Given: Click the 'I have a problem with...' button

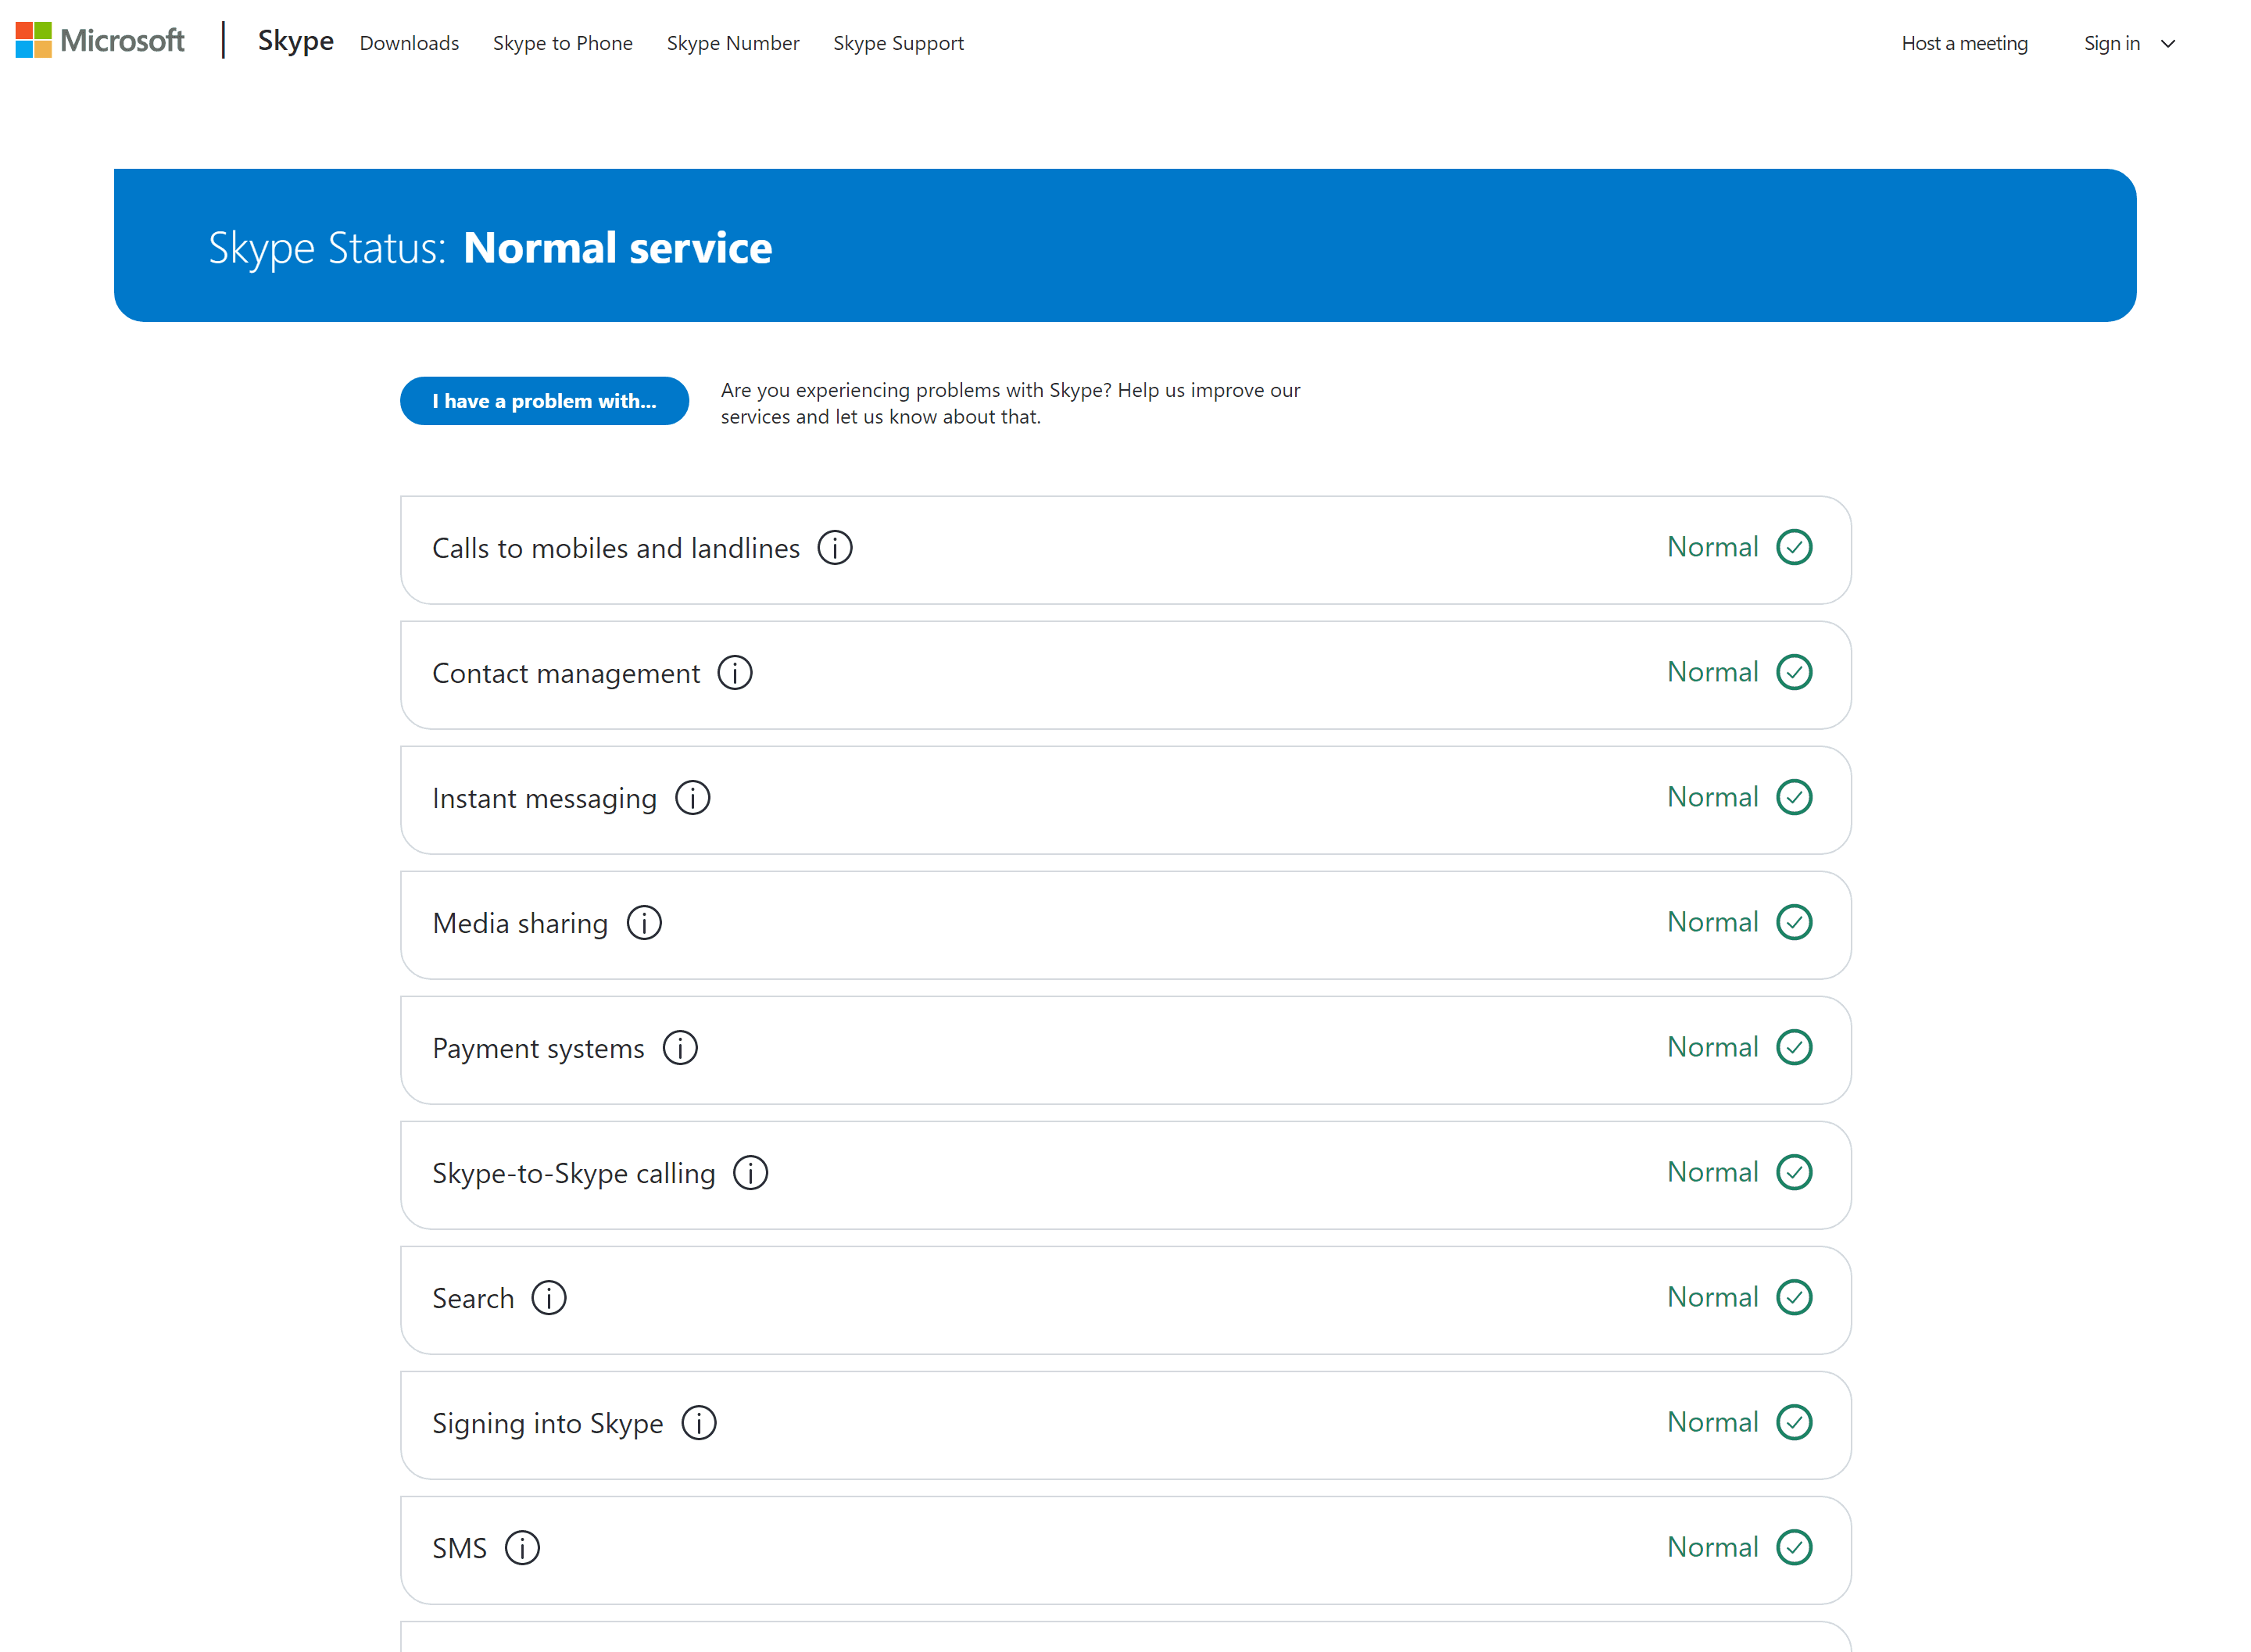Looking at the screenshot, I should pyautogui.click(x=544, y=400).
